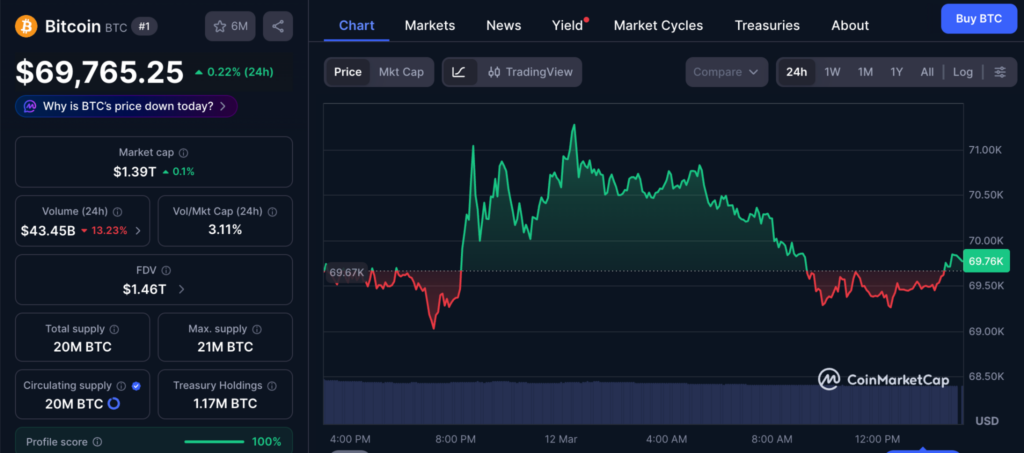Expand the FDV details chevron

click(x=181, y=289)
